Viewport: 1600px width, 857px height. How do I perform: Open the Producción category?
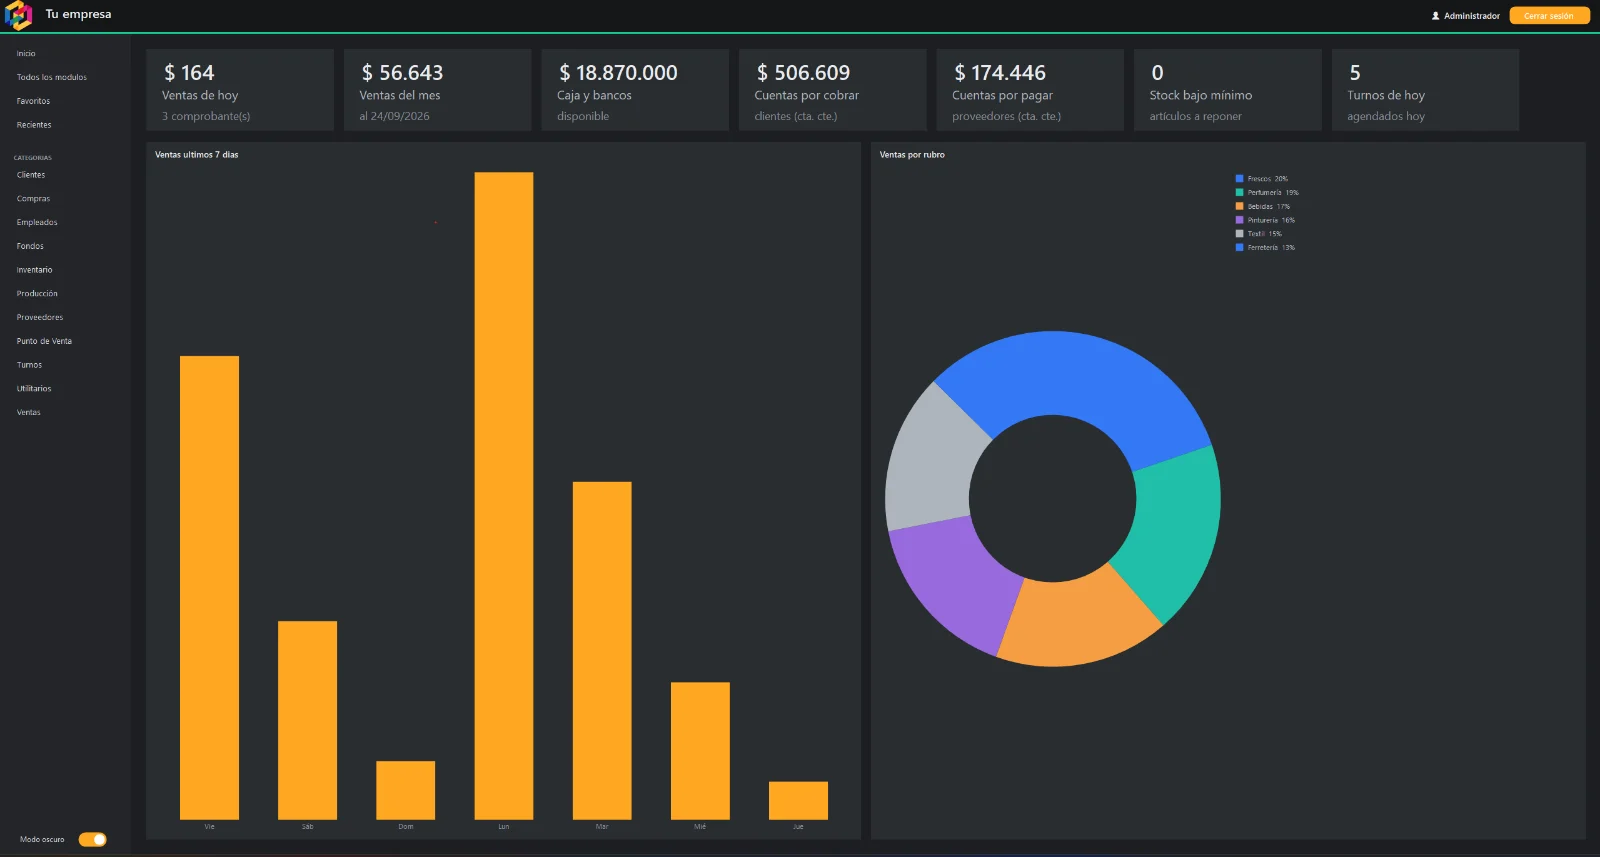point(37,294)
